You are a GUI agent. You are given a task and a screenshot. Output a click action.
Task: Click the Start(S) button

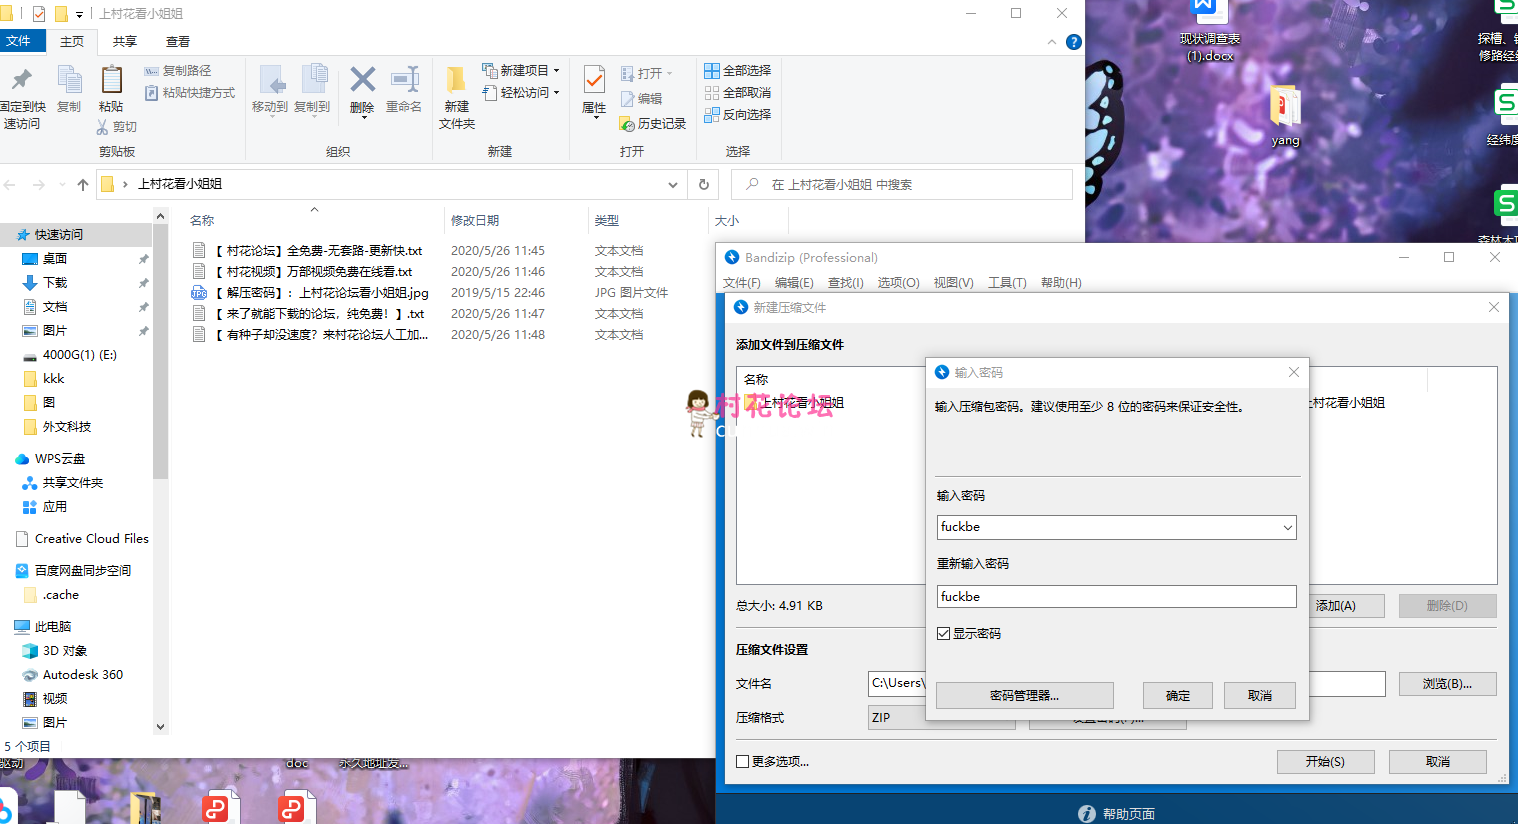coord(1325,762)
